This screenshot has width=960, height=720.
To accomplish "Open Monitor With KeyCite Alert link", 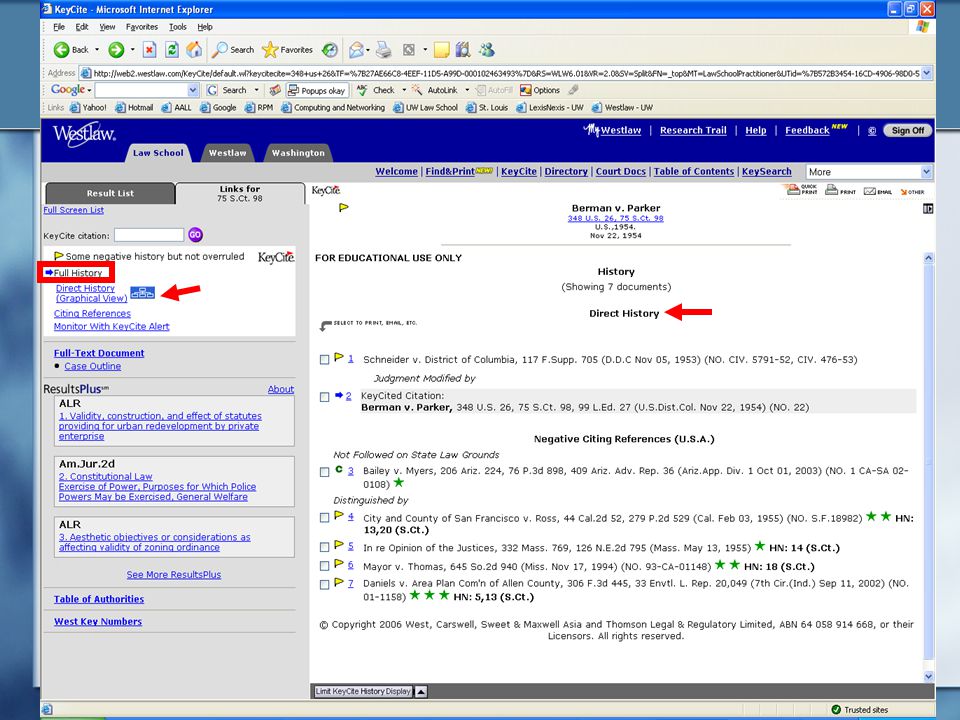I will (111, 327).
